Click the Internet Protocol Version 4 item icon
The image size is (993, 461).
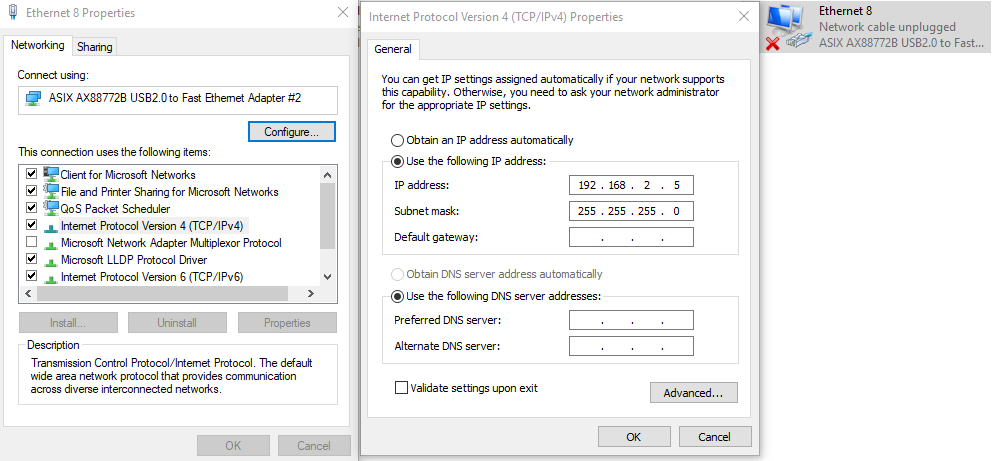(51, 226)
